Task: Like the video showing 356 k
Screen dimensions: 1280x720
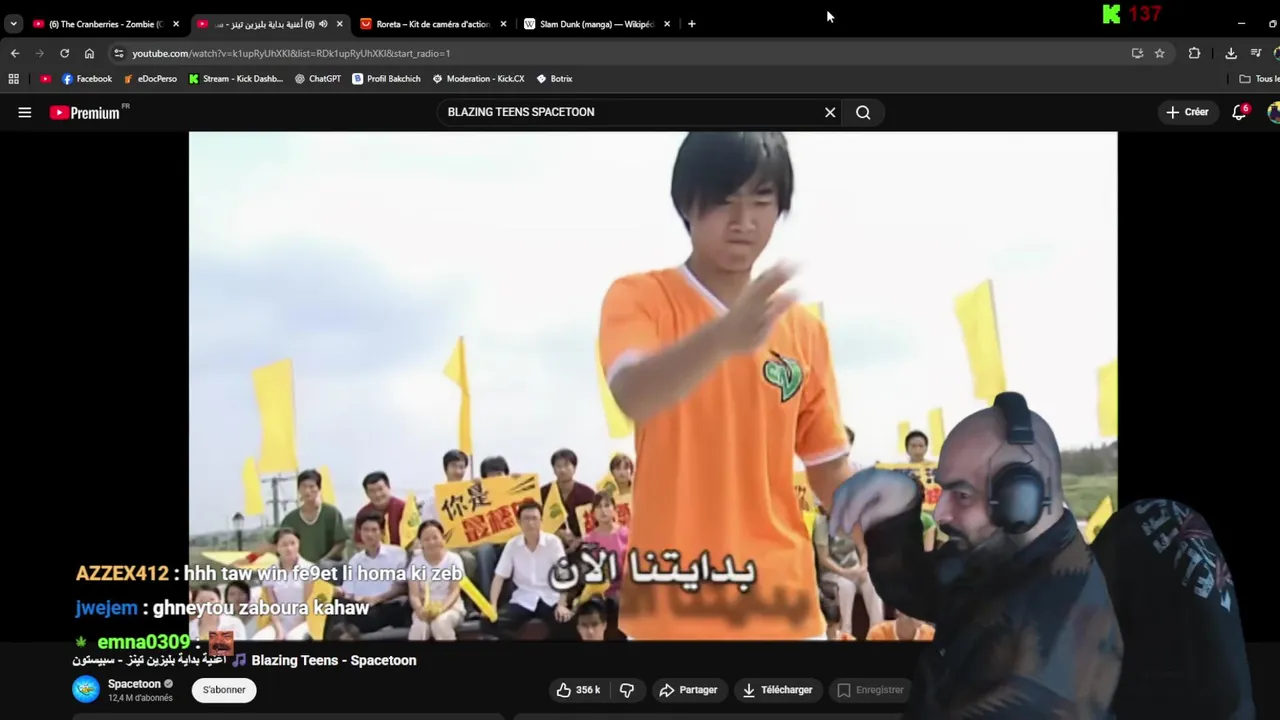Action: [578, 690]
